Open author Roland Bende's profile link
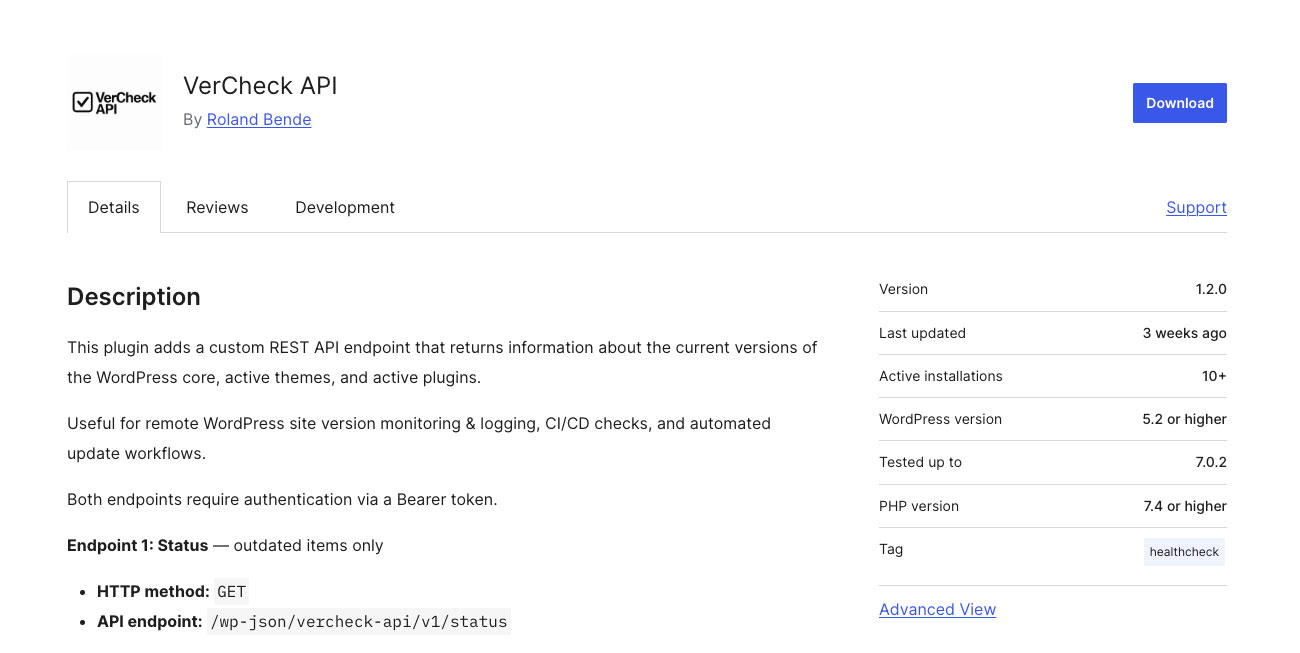 (259, 119)
